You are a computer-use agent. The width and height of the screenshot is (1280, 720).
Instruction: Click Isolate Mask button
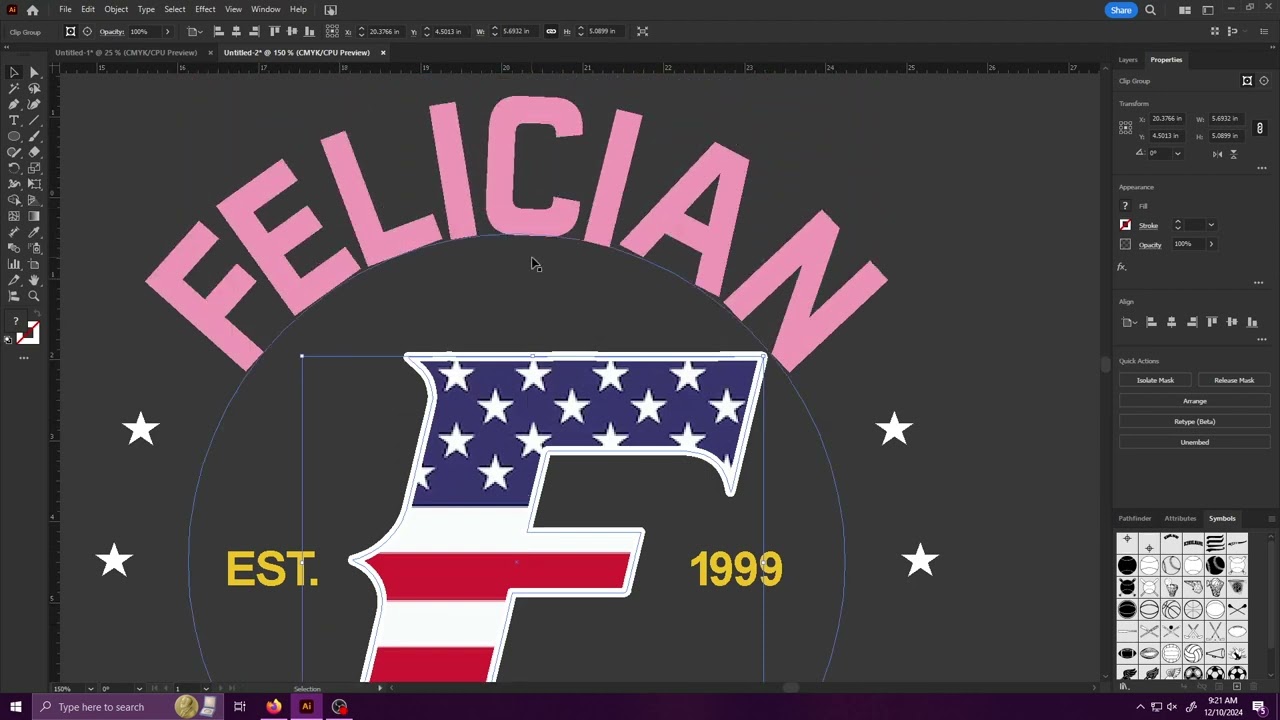pyautogui.click(x=1155, y=380)
